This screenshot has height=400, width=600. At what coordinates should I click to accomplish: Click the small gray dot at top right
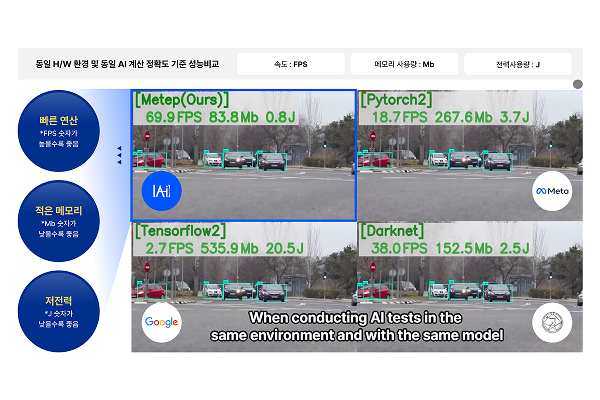click(x=577, y=85)
